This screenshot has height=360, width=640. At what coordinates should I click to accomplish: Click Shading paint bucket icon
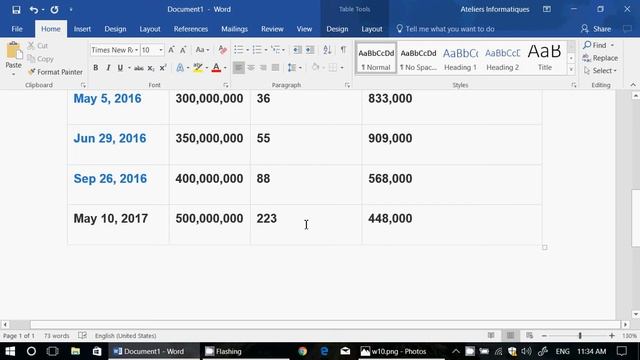[x=315, y=68]
